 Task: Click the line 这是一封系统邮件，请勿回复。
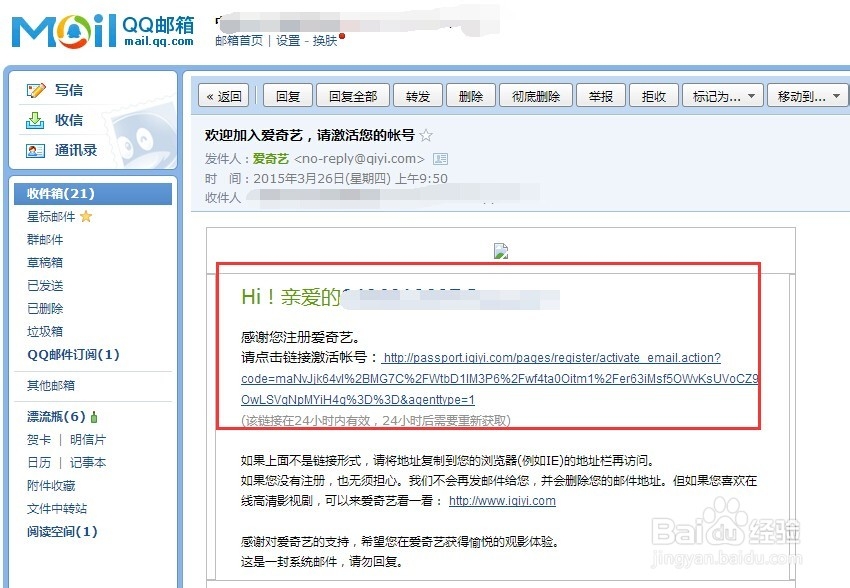[x=323, y=561]
